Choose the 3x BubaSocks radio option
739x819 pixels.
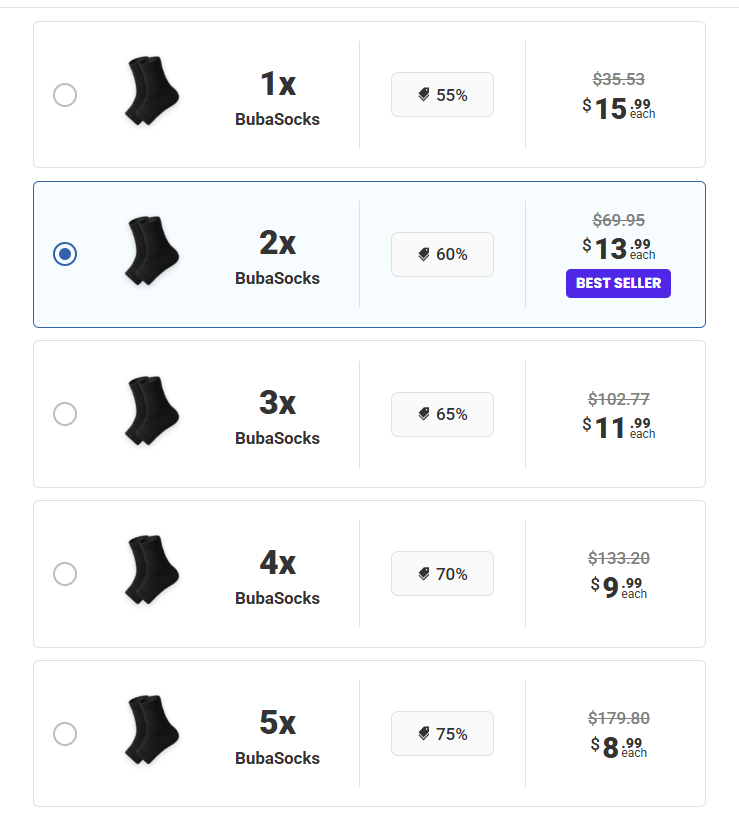[65, 413]
